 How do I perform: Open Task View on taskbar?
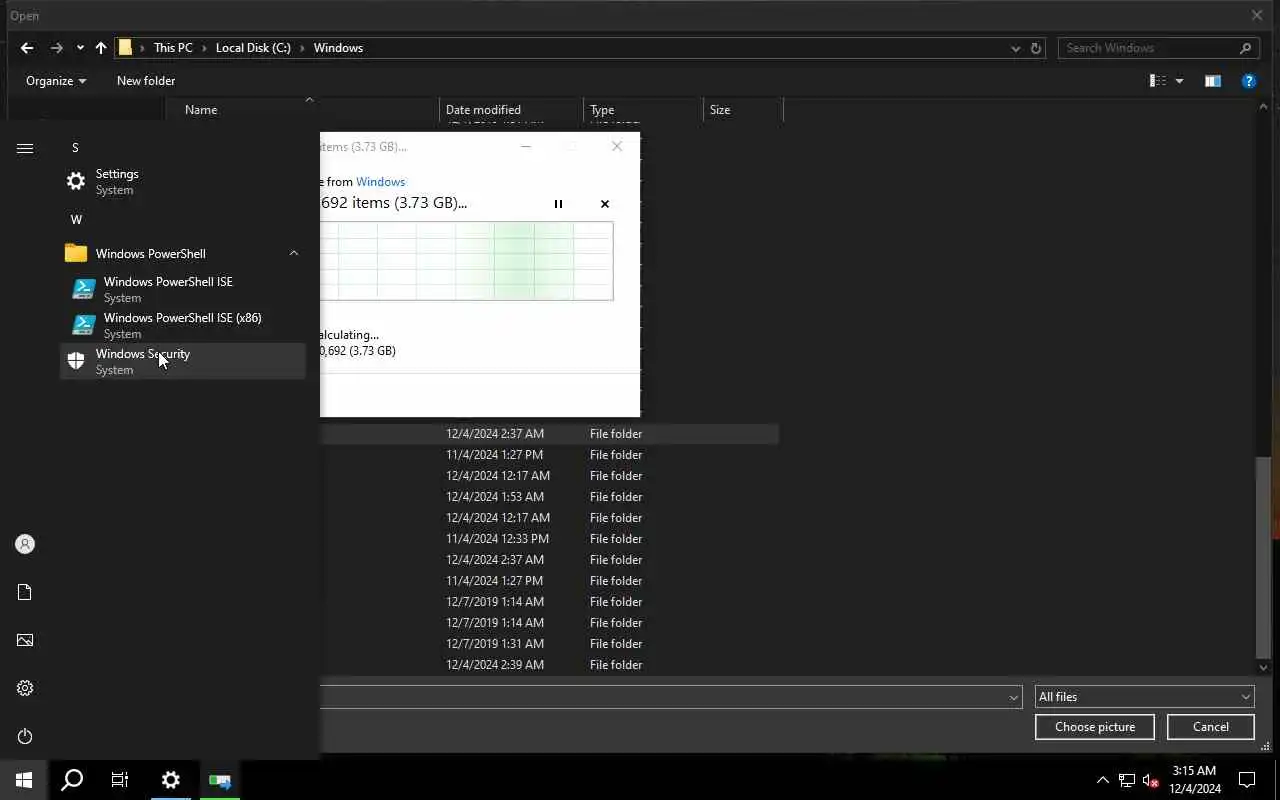coord(120,780)
